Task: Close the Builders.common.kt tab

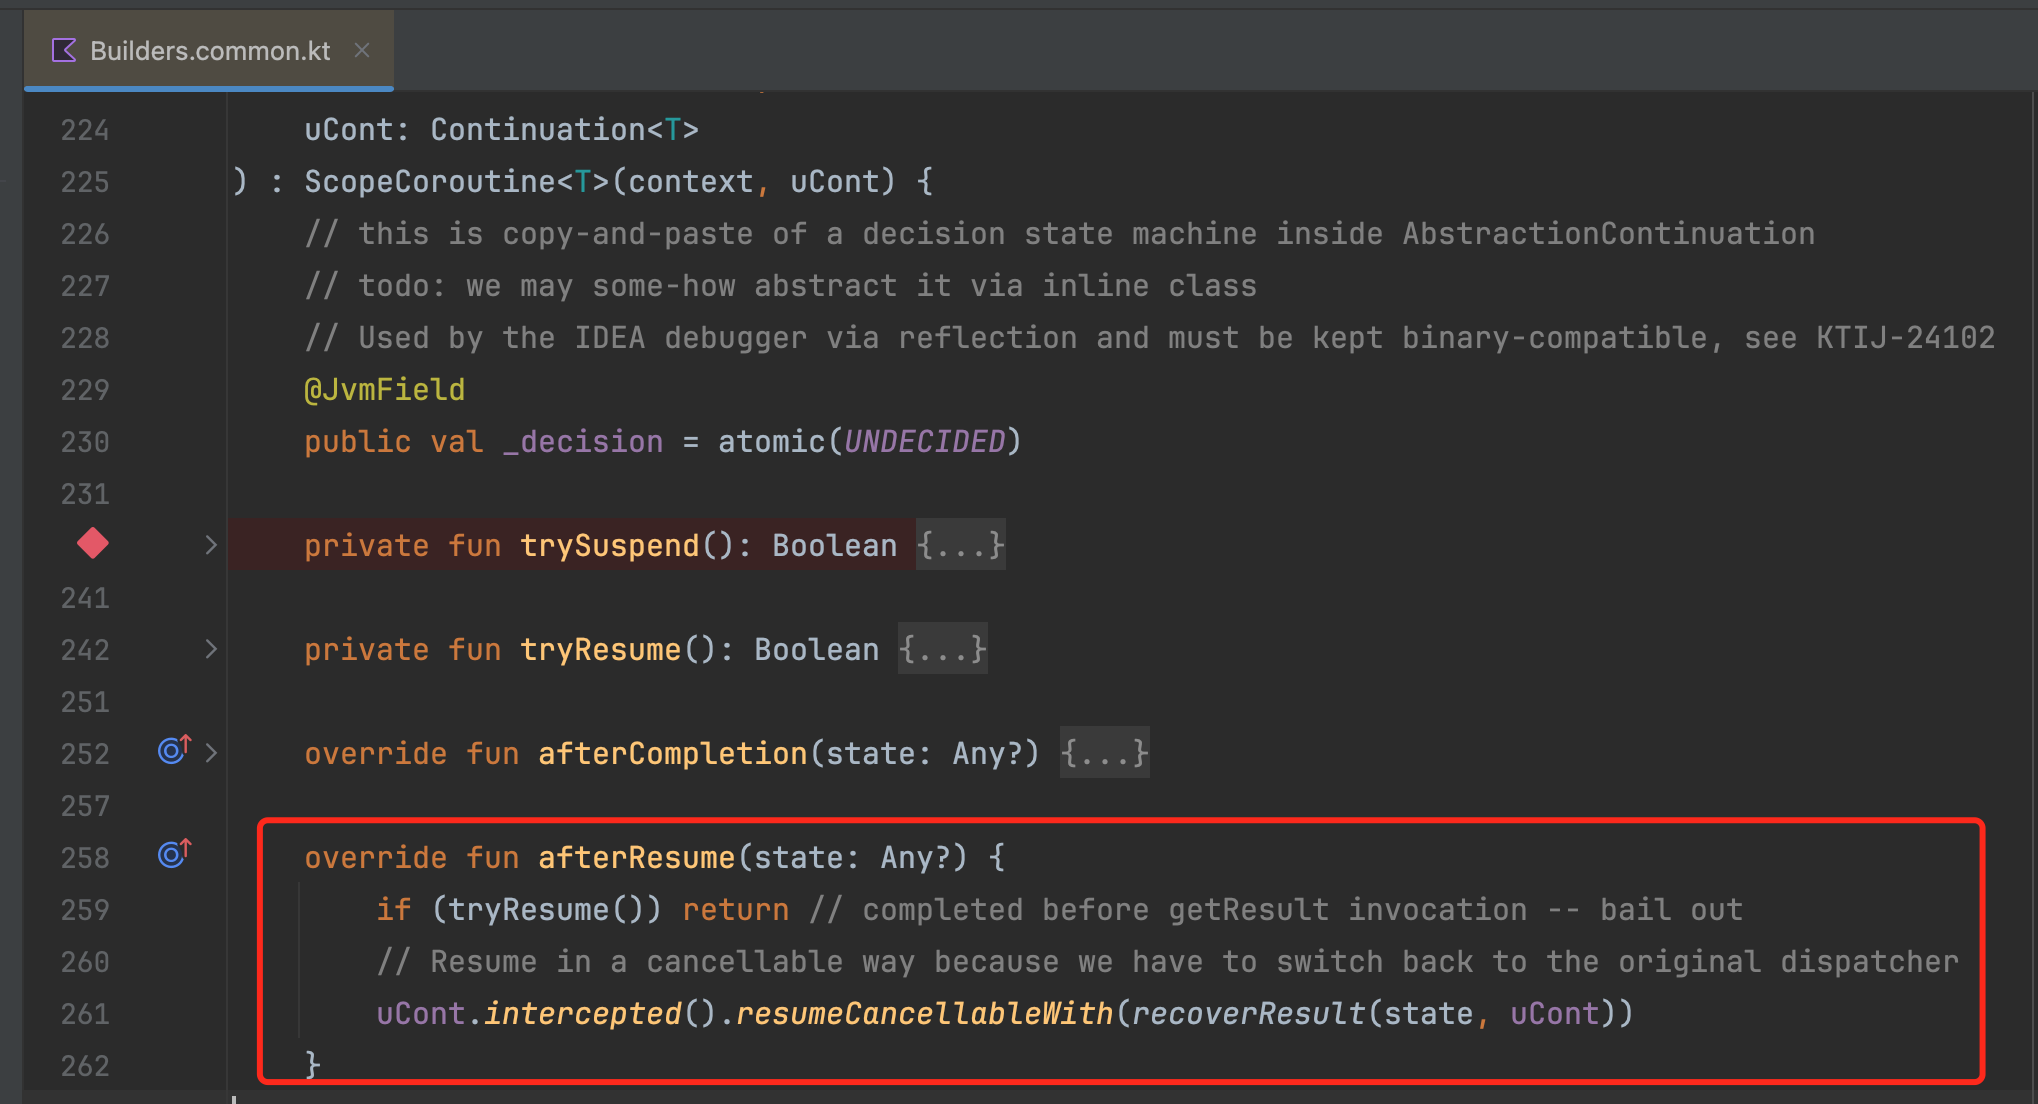Action: (x=362, y=50)
